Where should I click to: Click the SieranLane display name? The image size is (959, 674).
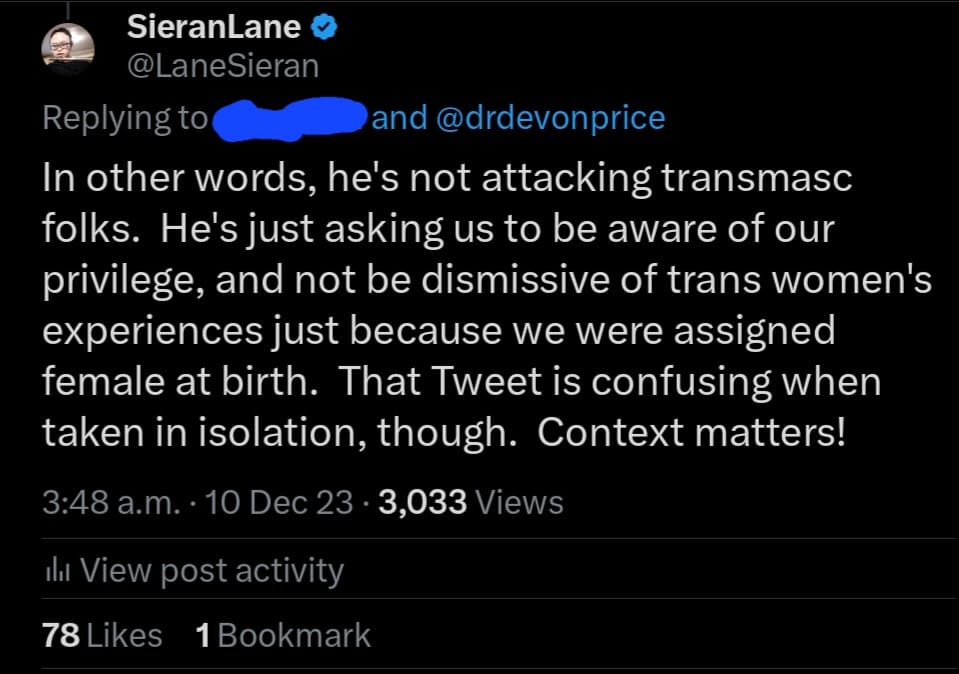[214, 29]
